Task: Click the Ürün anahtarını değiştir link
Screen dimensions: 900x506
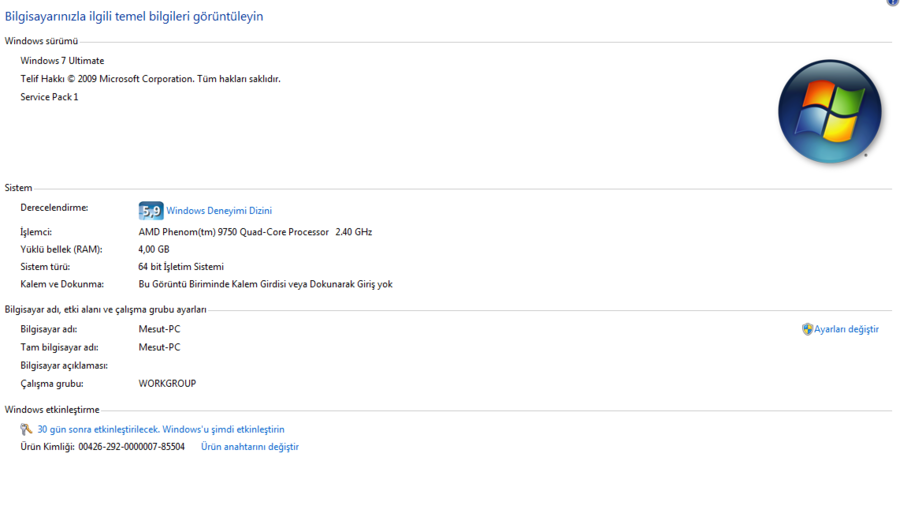Action: 250,447
